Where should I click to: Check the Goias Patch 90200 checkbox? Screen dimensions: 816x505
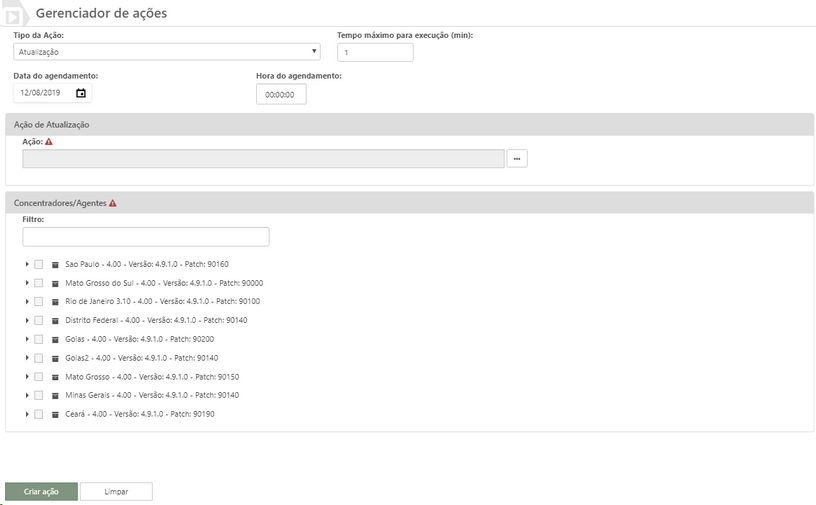click(39, 339)
